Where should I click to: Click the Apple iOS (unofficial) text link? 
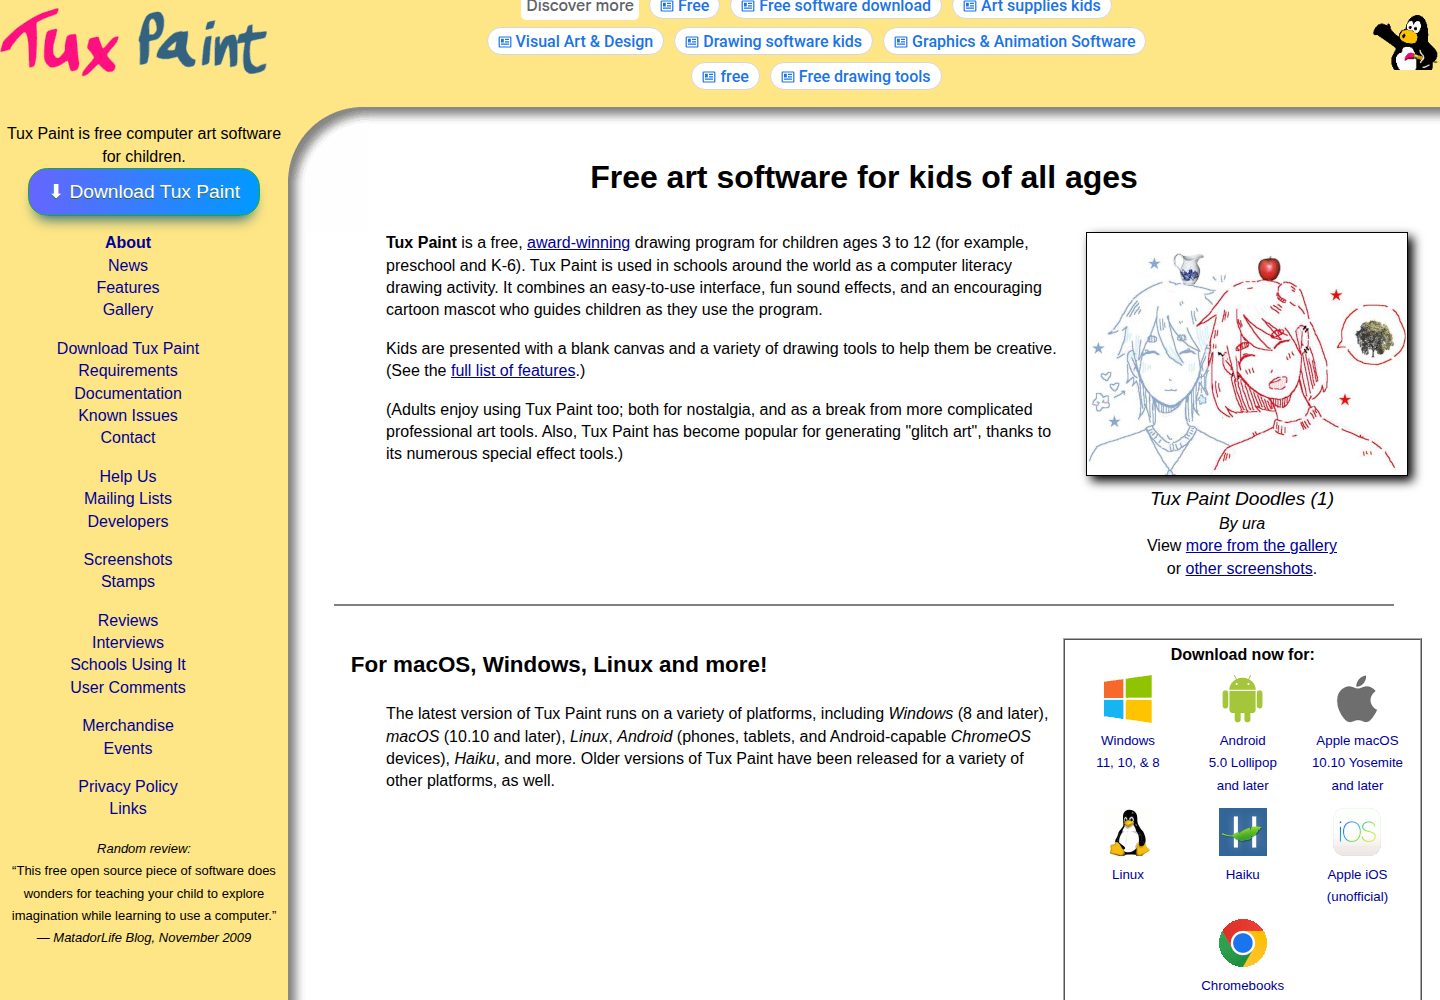point(1357,885)
